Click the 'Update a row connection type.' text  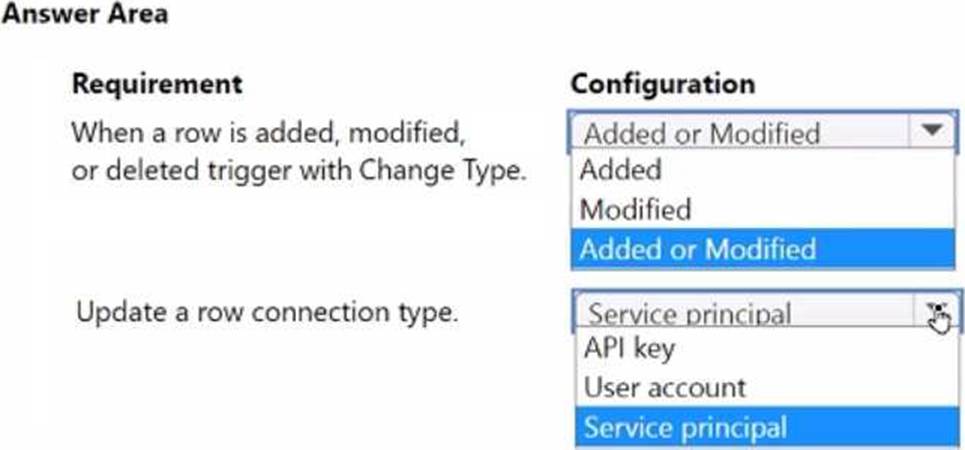tap(267, 312)
